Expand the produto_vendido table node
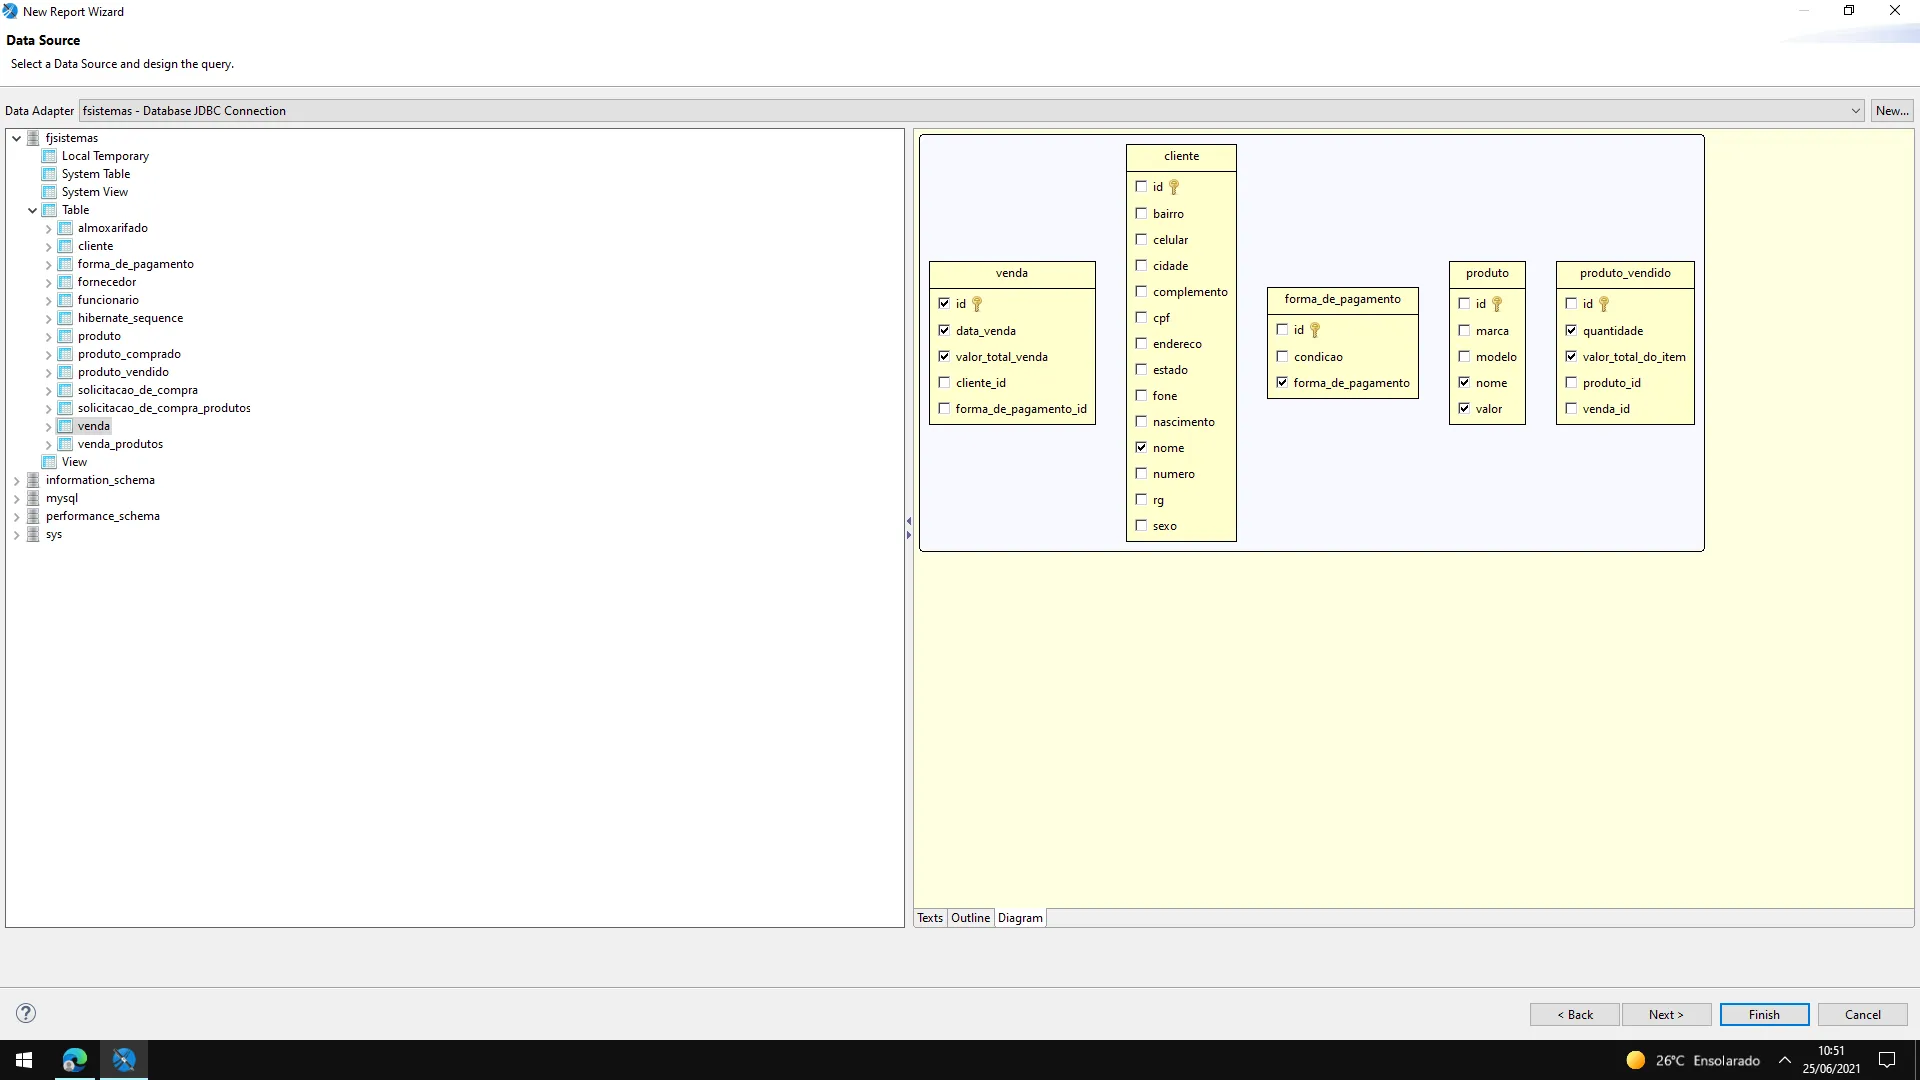The image size is (1920, 1080). click(x=48, y=372)
